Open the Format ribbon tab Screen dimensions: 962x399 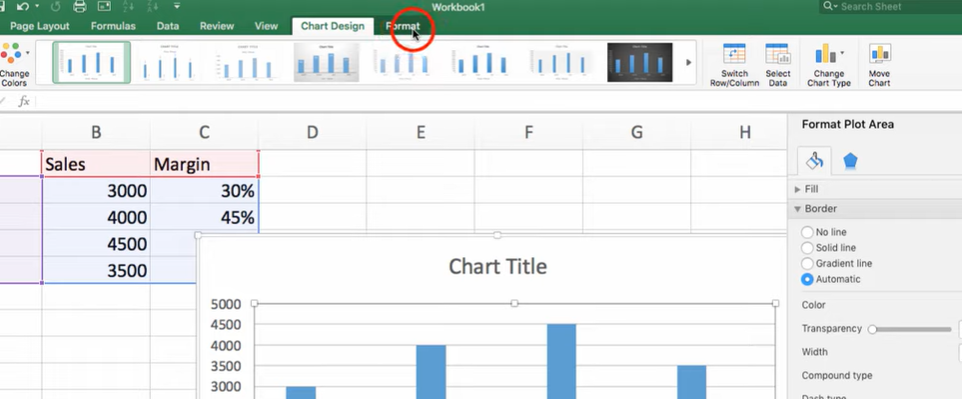[402, 26]
